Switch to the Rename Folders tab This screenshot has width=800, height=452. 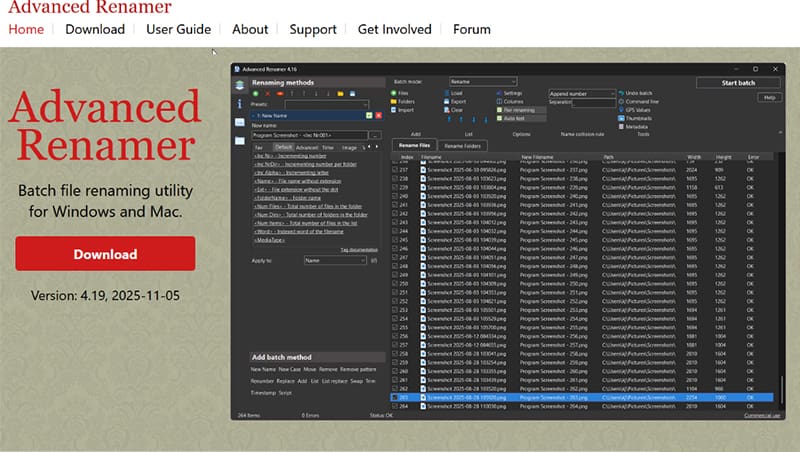point(461,146)
